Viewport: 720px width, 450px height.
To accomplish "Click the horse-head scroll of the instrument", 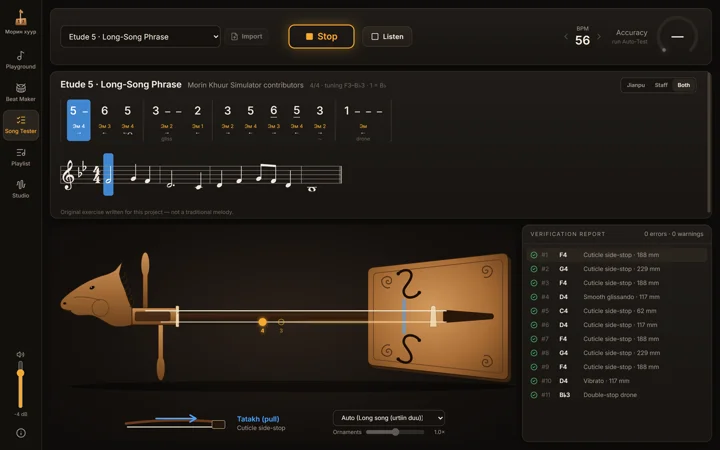I will 94,294.
